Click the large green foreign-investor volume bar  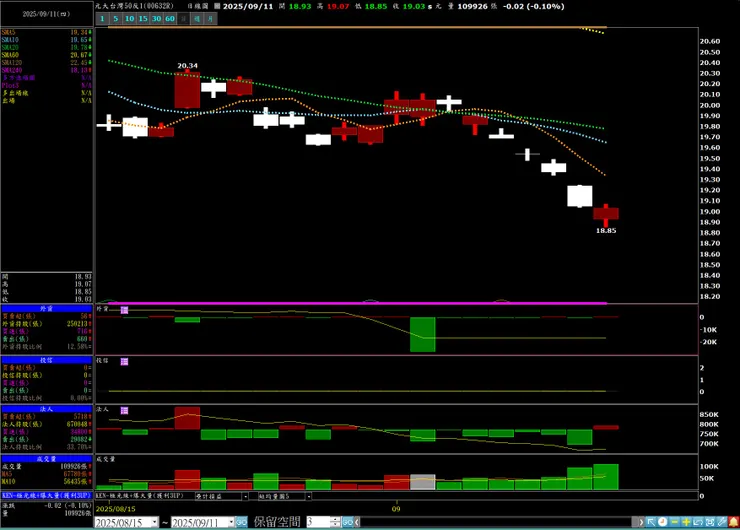pyautogui.click(x=422, y=335)
